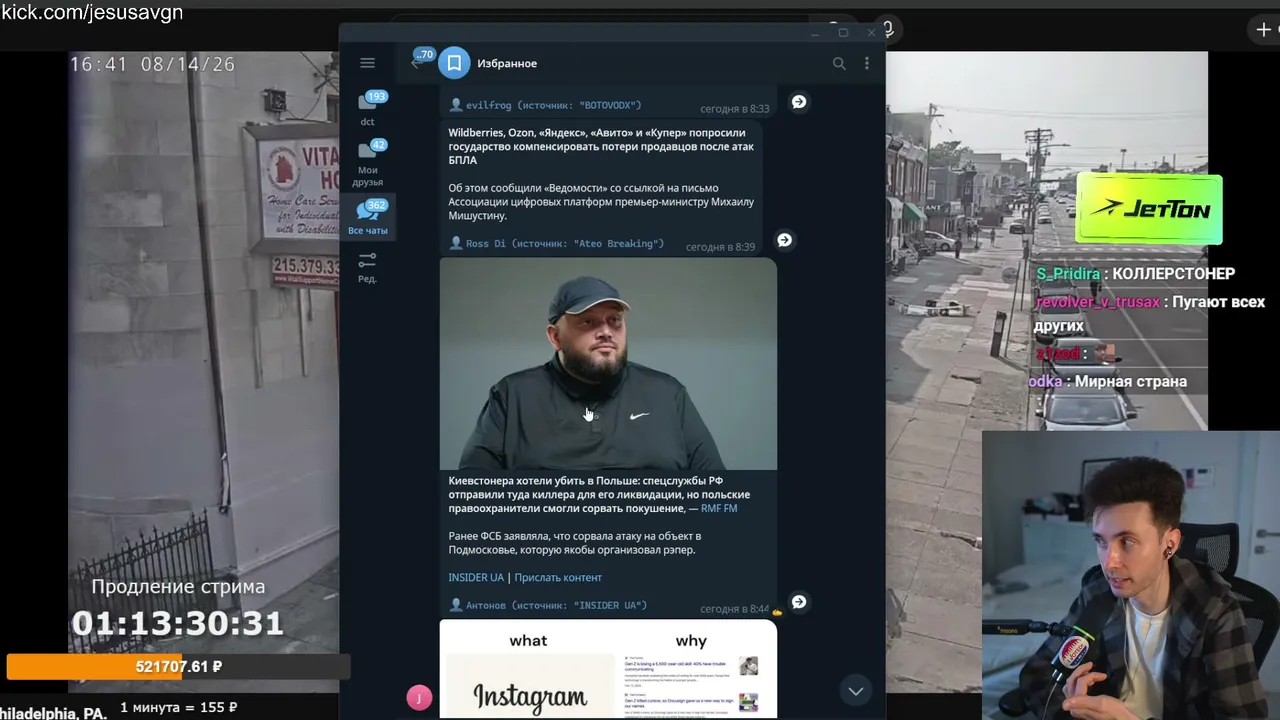The image size is (1280, 720).
Task: Click the Wildberries, Ozon message text
Action: click(601, 146)
